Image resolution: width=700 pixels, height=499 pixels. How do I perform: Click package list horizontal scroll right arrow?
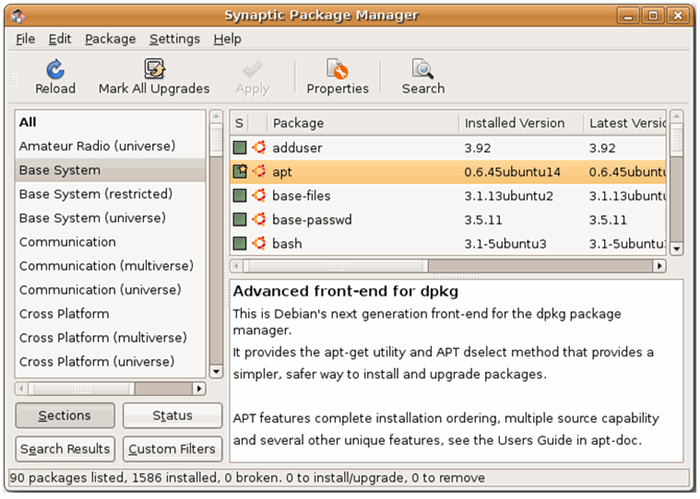(659, 266)
